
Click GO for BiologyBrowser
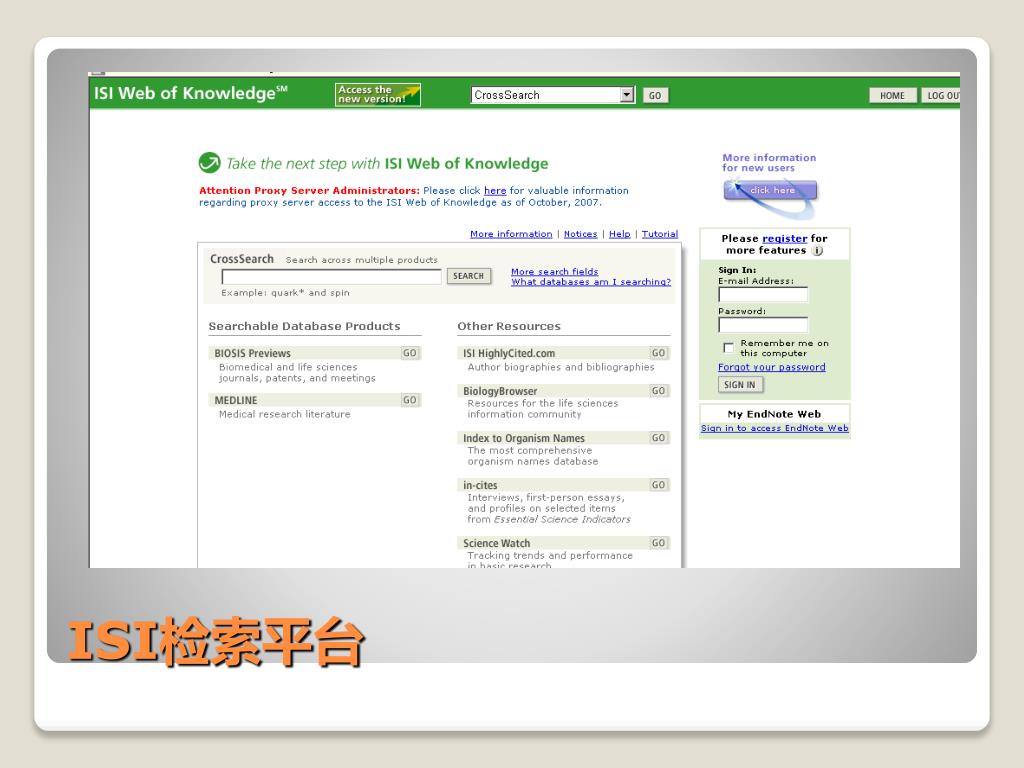click(658, 391)
